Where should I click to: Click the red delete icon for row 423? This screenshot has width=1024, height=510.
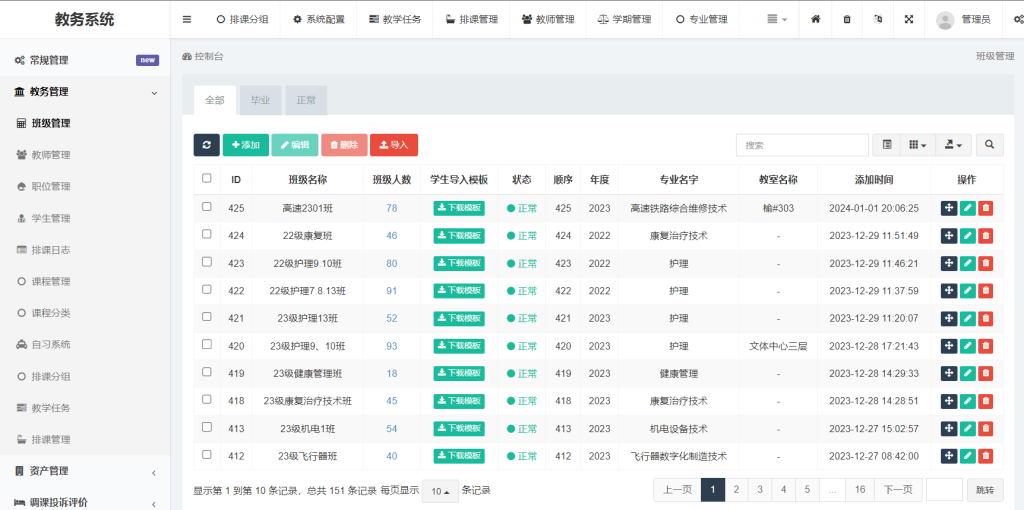(x=985, y=263)
